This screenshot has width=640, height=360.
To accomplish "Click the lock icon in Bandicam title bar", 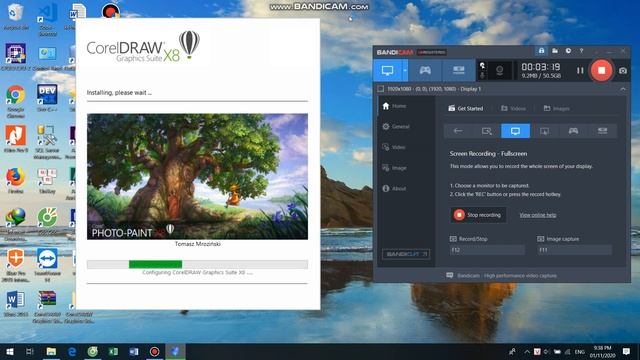I will [x=541, y=51].
